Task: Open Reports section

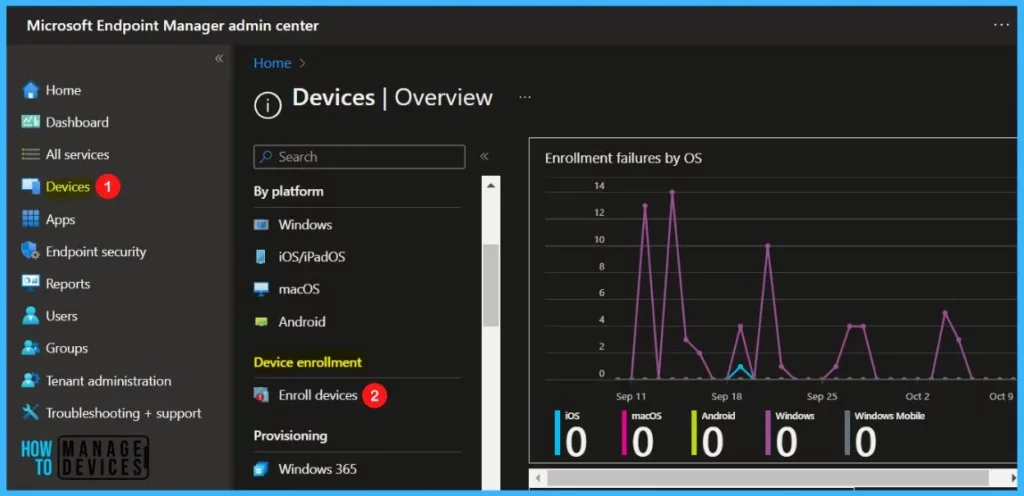Action: (68, 284)
